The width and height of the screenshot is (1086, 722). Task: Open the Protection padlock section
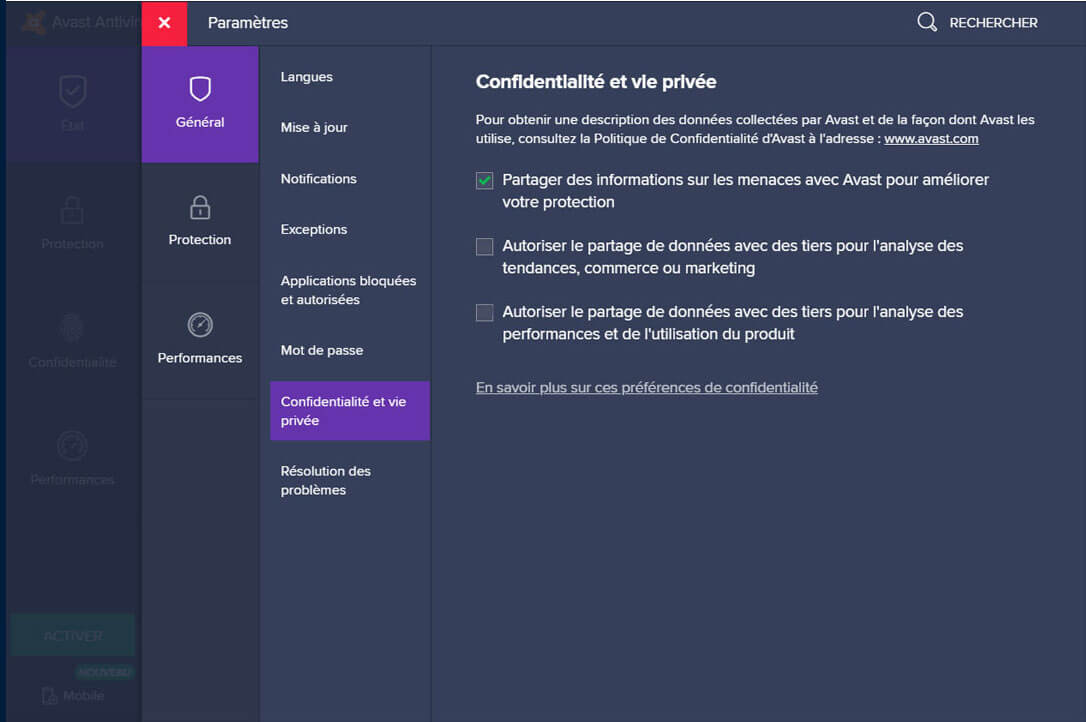point(200,222)
